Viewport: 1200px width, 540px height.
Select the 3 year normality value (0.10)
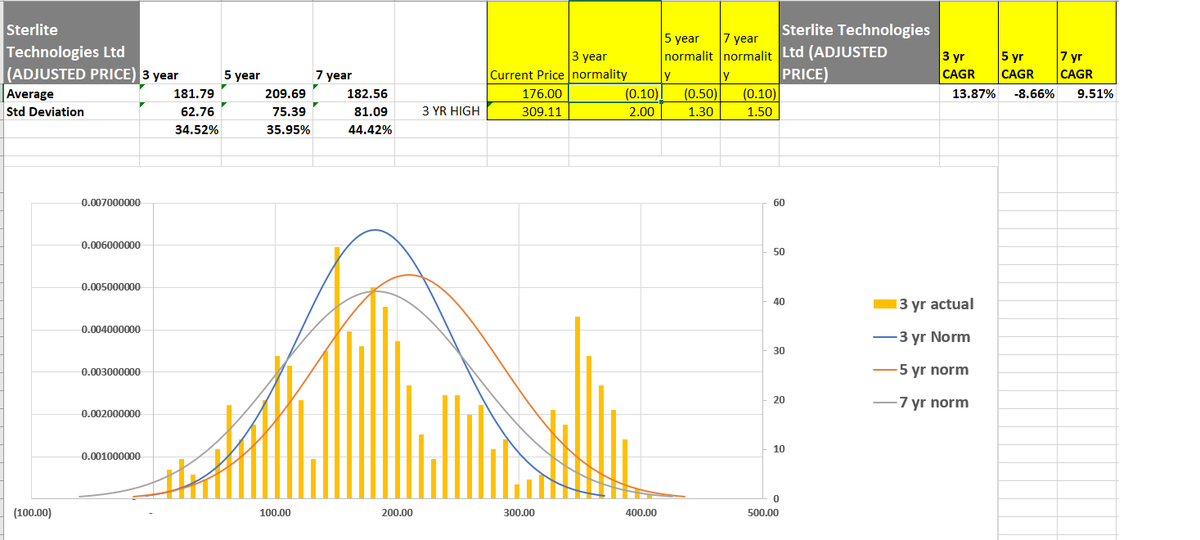614,94
